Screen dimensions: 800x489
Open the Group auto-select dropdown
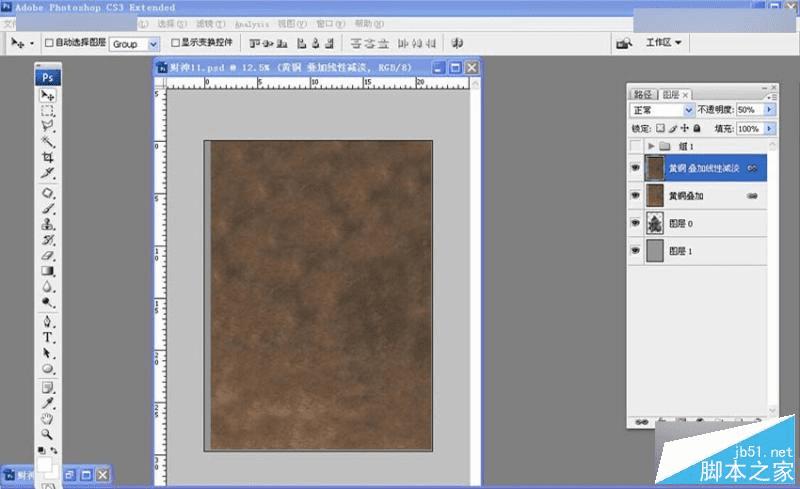[x=153, y=44]
